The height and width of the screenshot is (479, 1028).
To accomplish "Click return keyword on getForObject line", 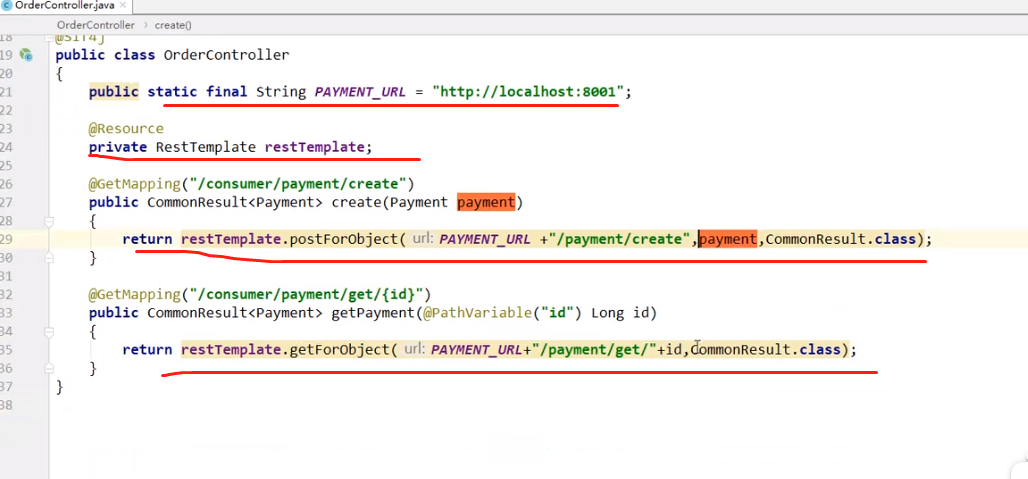I will (148, 349).
